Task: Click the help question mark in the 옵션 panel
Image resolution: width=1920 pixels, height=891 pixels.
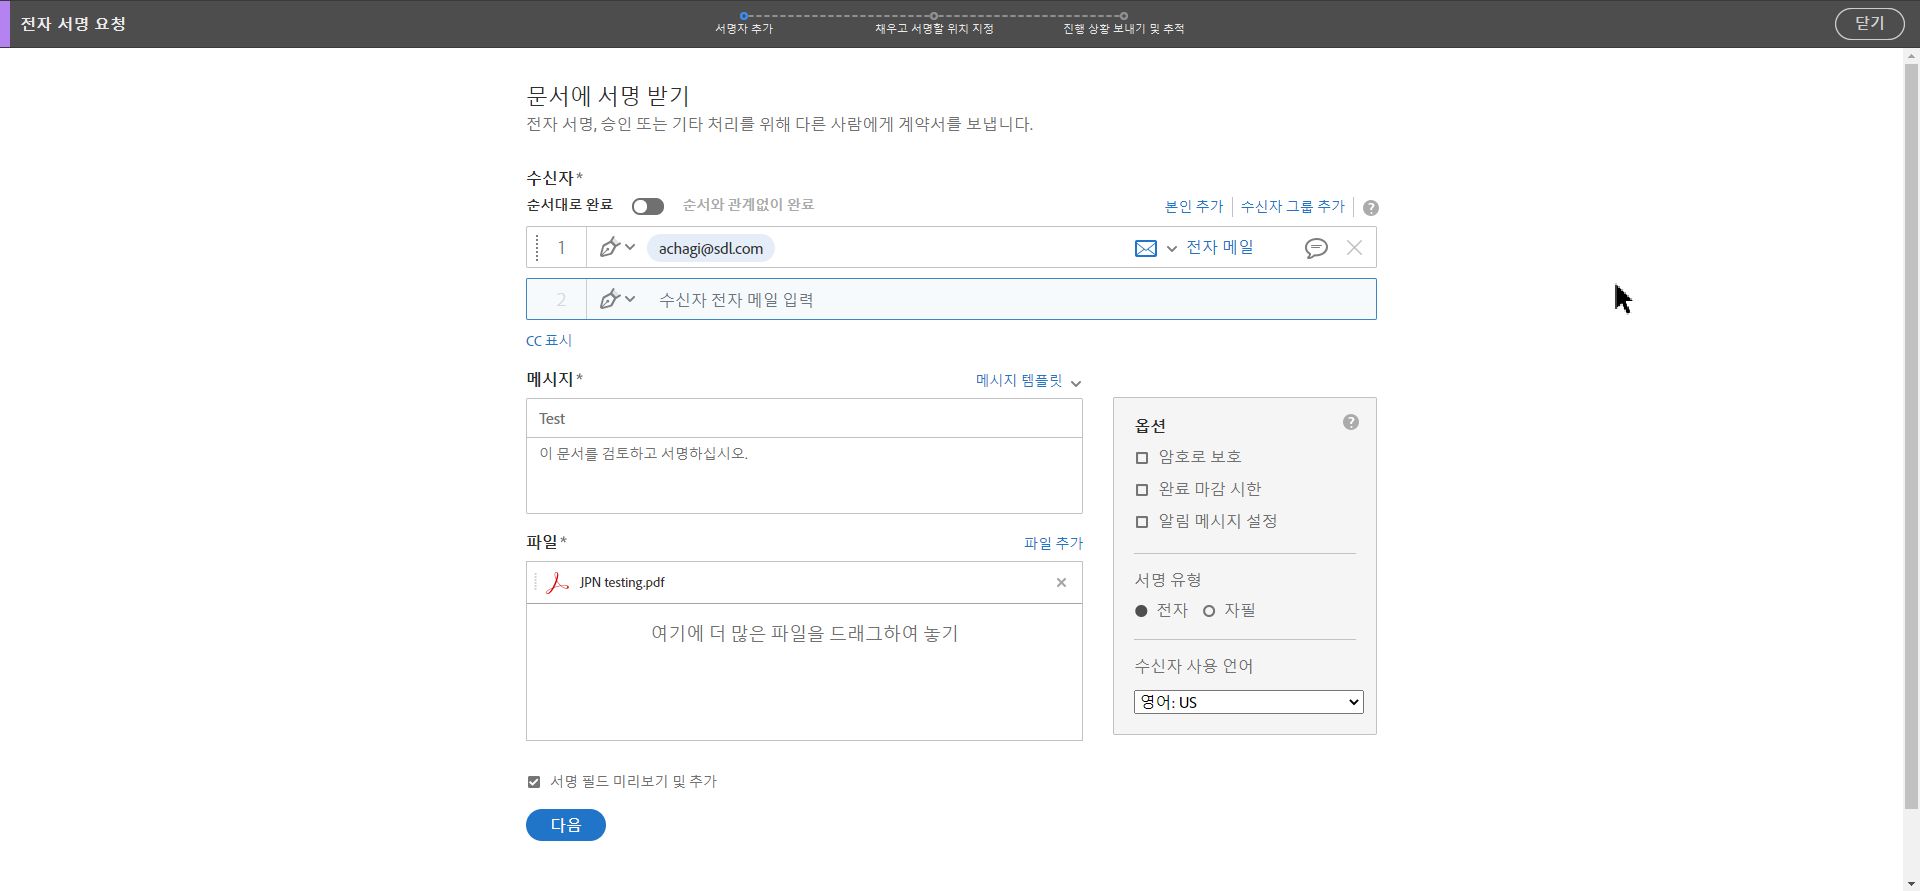Action: 1351,422
